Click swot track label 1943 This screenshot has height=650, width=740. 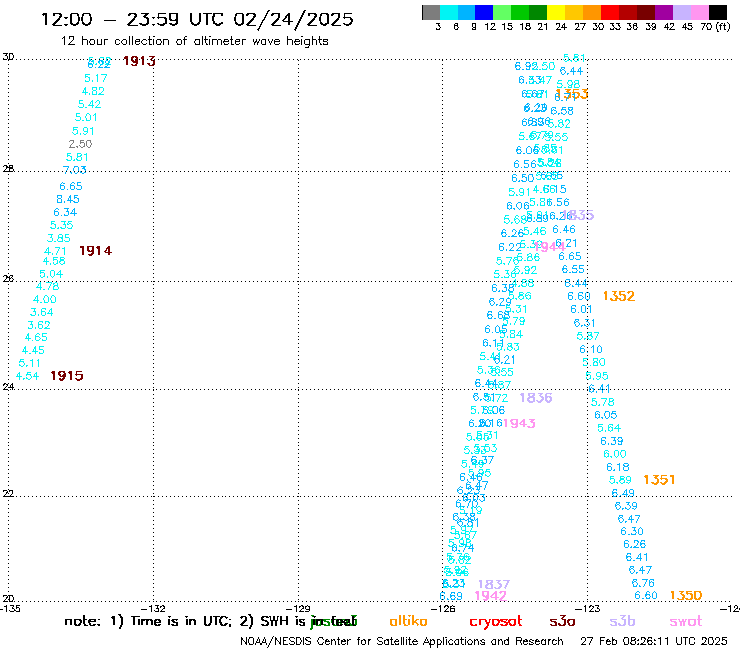click(519, 423)
